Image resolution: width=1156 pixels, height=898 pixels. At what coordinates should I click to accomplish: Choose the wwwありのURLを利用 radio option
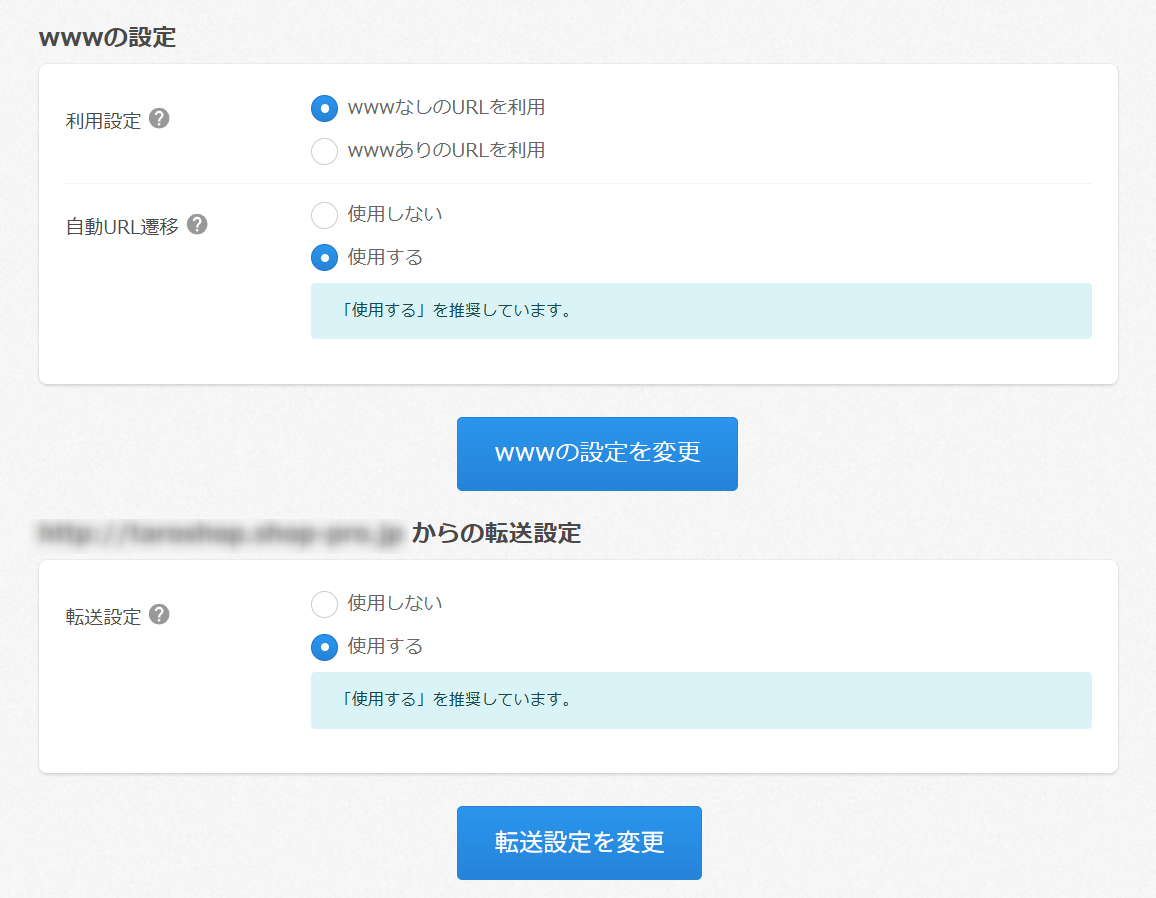coord(324,151)
